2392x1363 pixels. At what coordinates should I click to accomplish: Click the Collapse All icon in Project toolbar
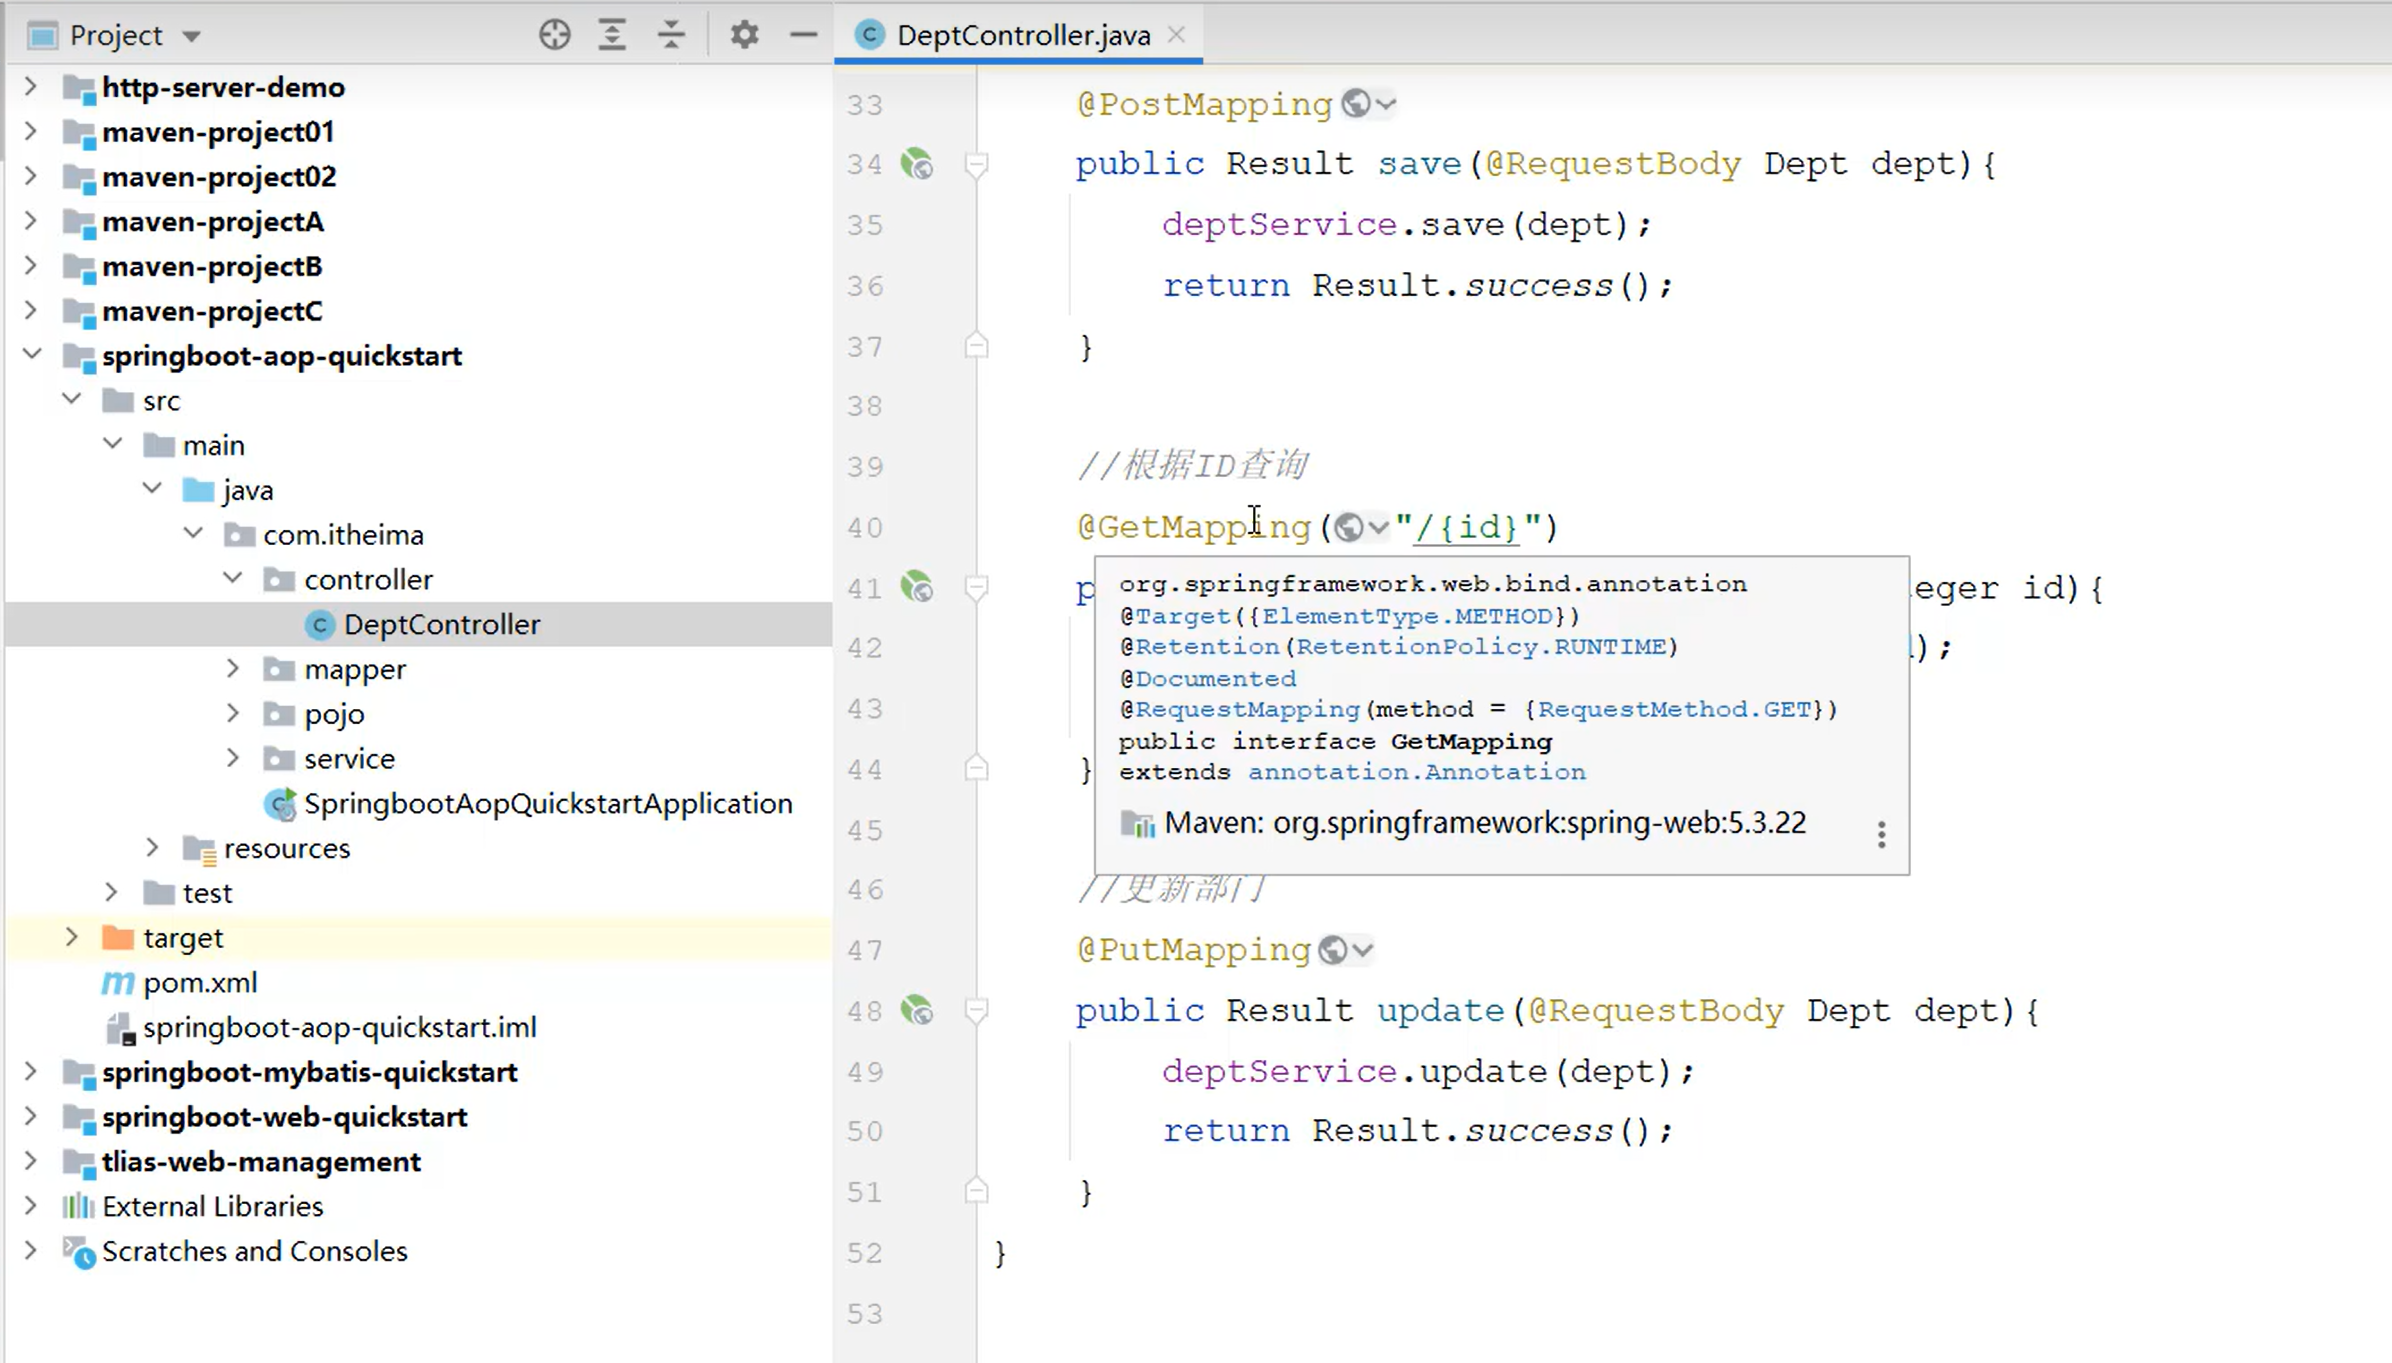pos(672,34)
